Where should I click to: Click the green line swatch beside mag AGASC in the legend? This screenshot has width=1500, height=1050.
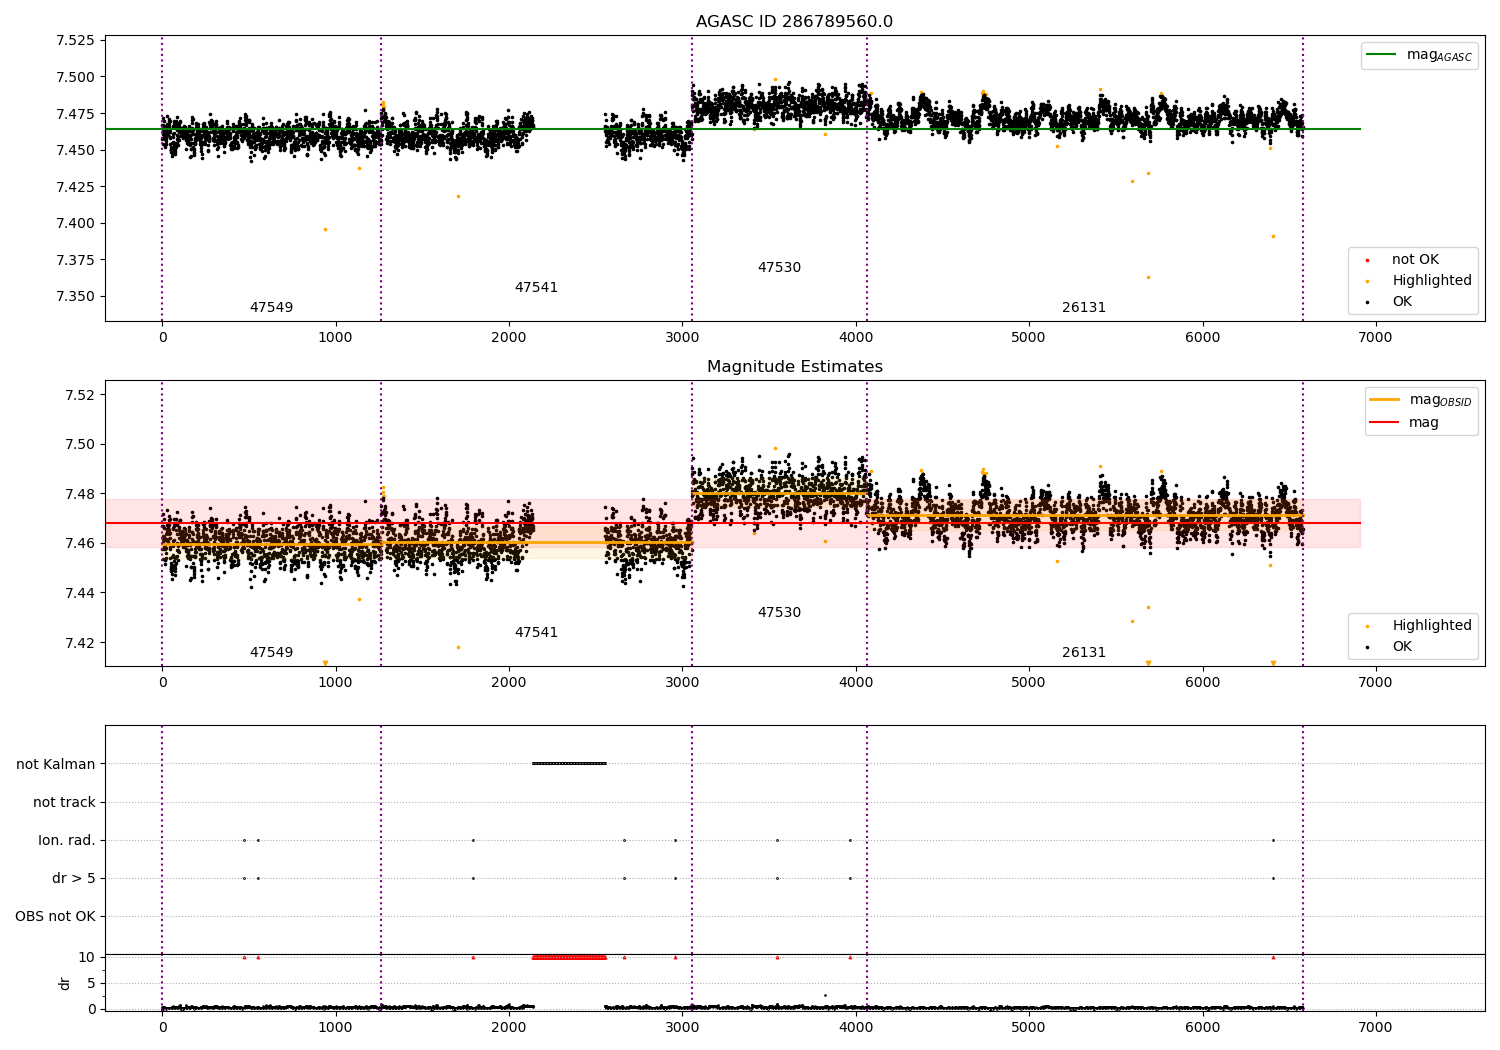[x=1382, y=55]
